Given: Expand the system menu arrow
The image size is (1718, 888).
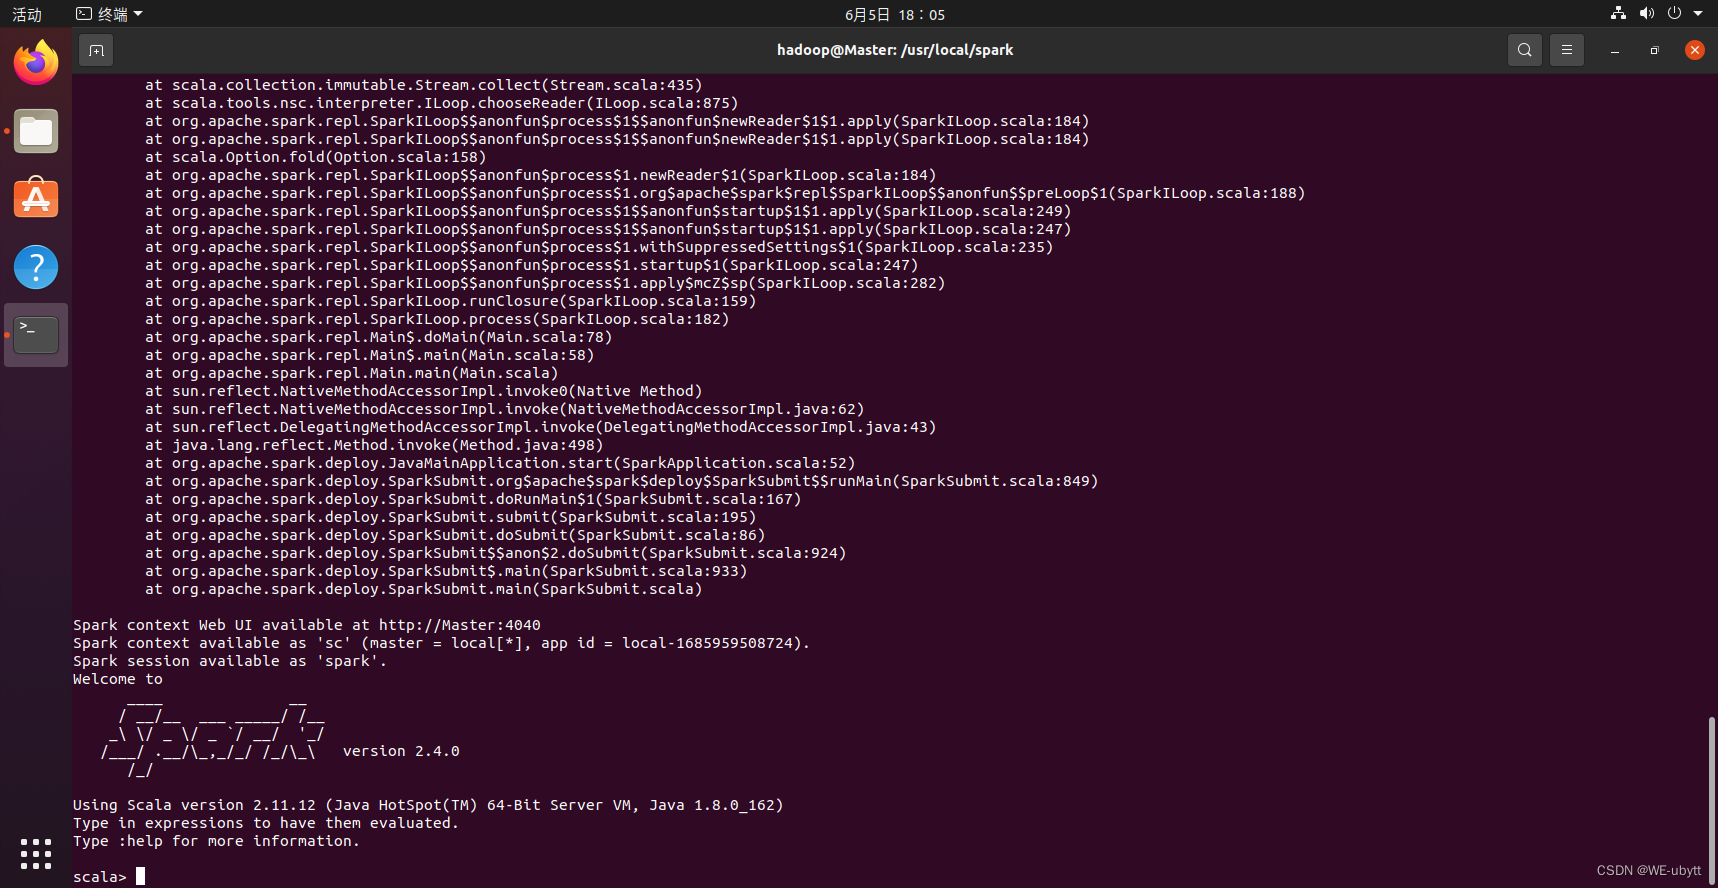Looking at the screenshot, I should (1698, 14).
